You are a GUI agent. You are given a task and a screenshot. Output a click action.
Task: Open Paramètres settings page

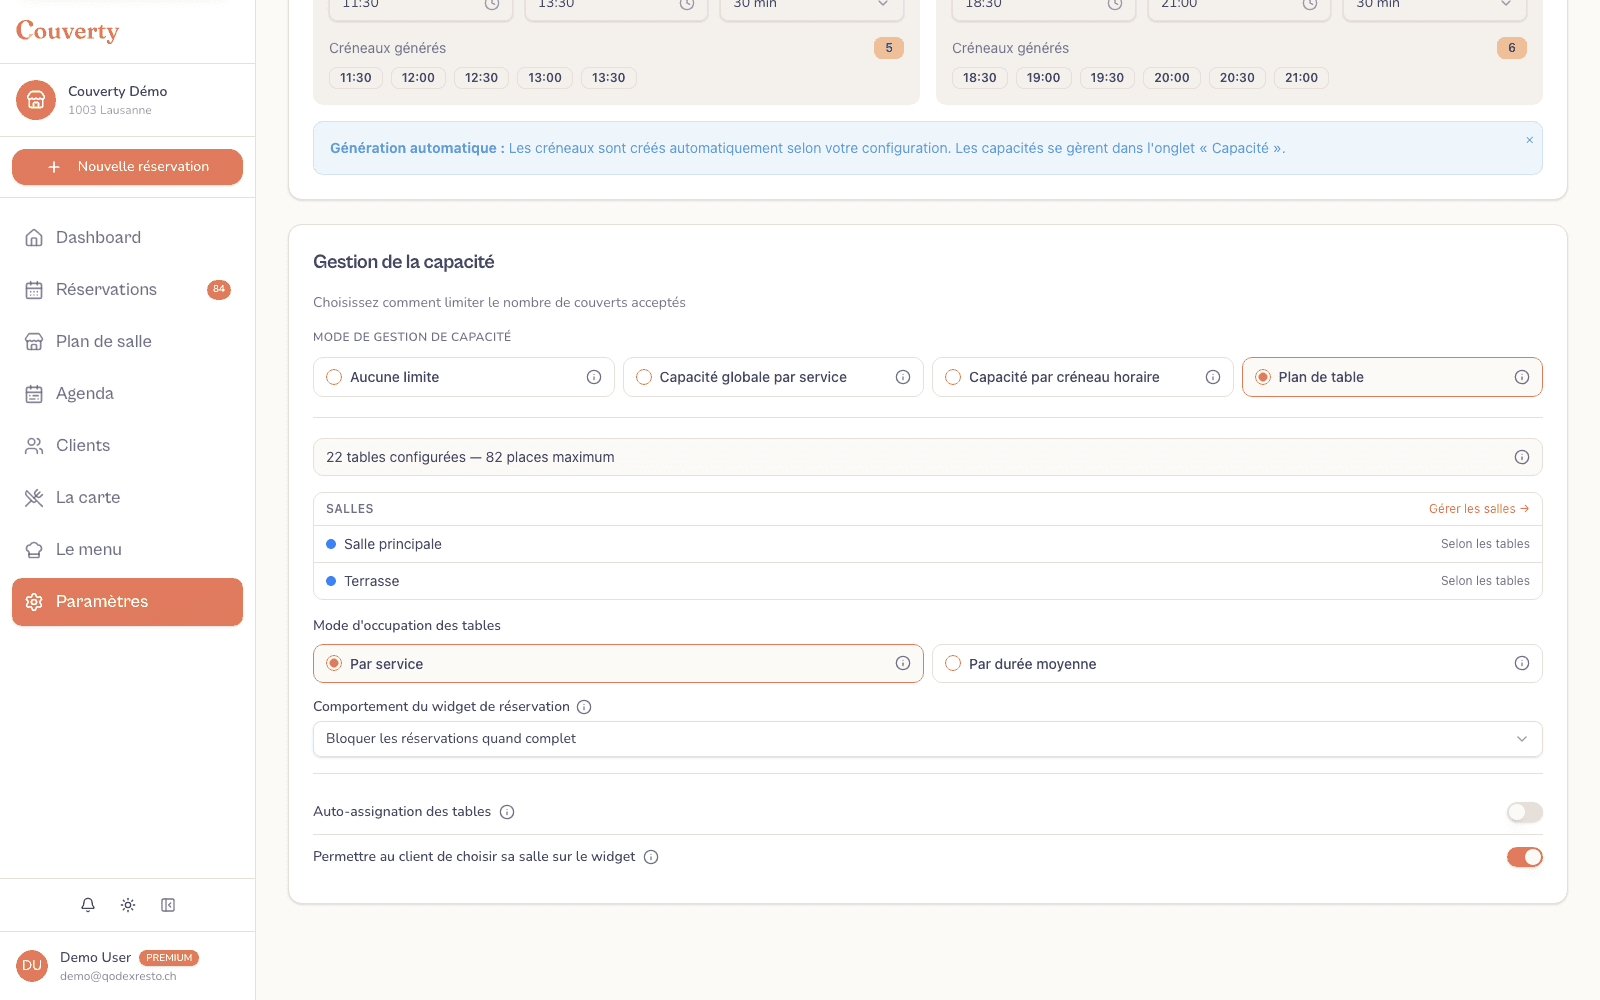(127, 602)
